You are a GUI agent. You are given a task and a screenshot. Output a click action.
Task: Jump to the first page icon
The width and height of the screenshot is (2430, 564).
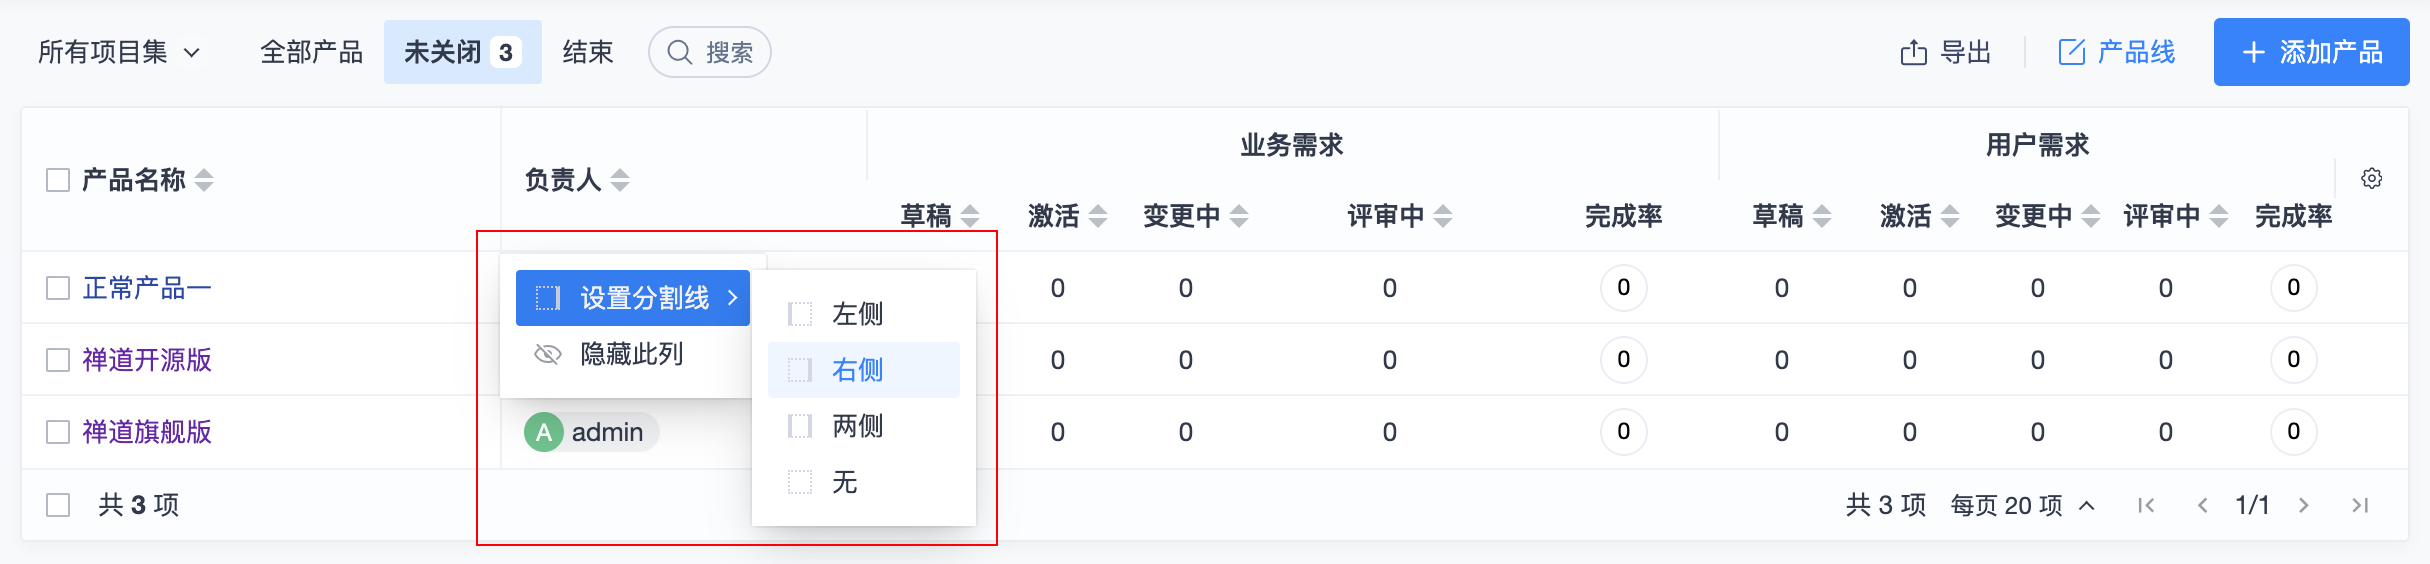(x=2146, y=506)
